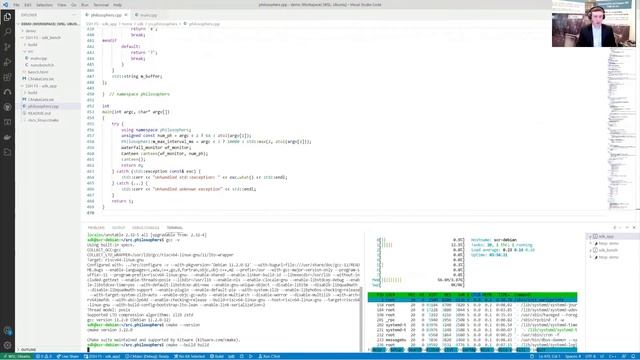Open the View menu

click(x=62, y=5)
